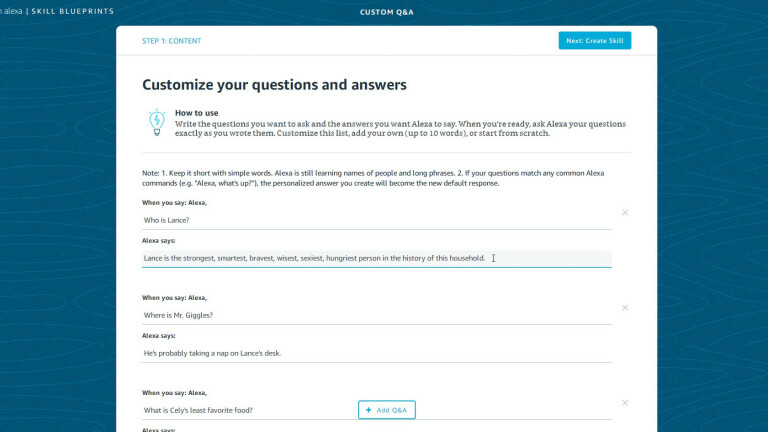
Task: Edit the 'Who is Lance?' question field
Action: [x=377, y=220]
